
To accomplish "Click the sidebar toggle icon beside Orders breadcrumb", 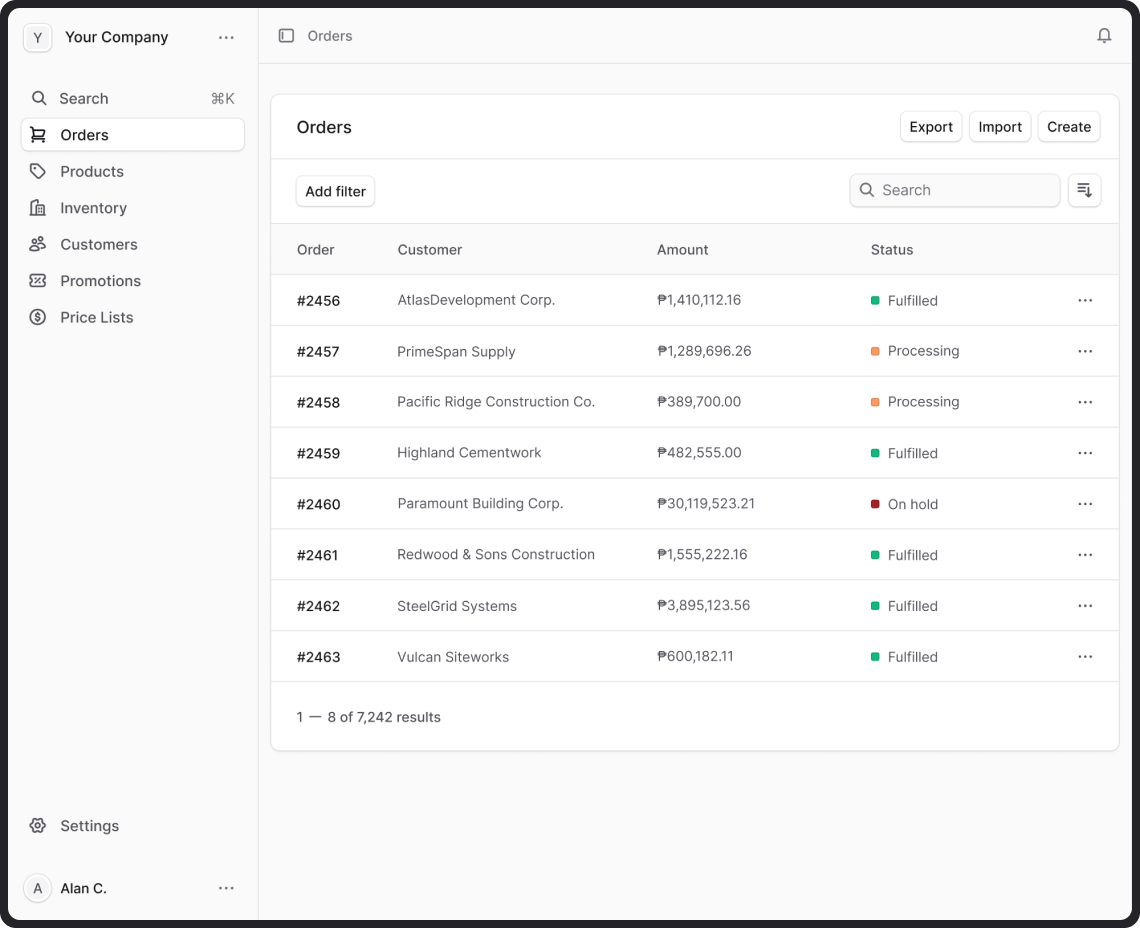I will [x=286, y=36].
